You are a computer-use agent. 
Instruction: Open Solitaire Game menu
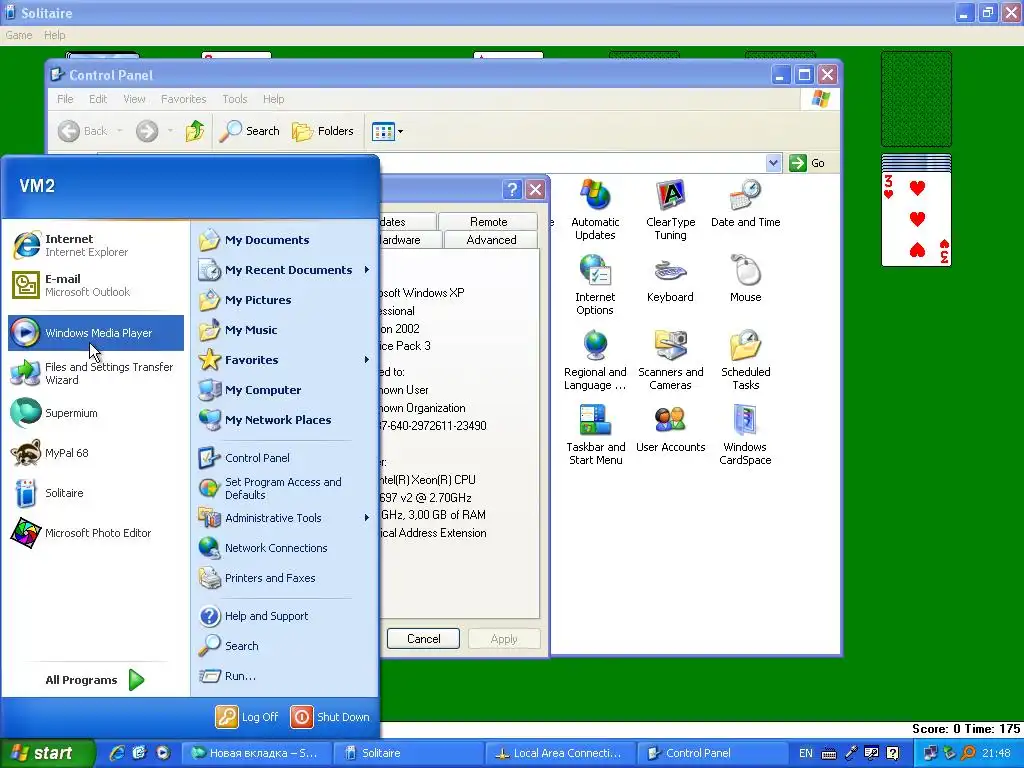18,35
